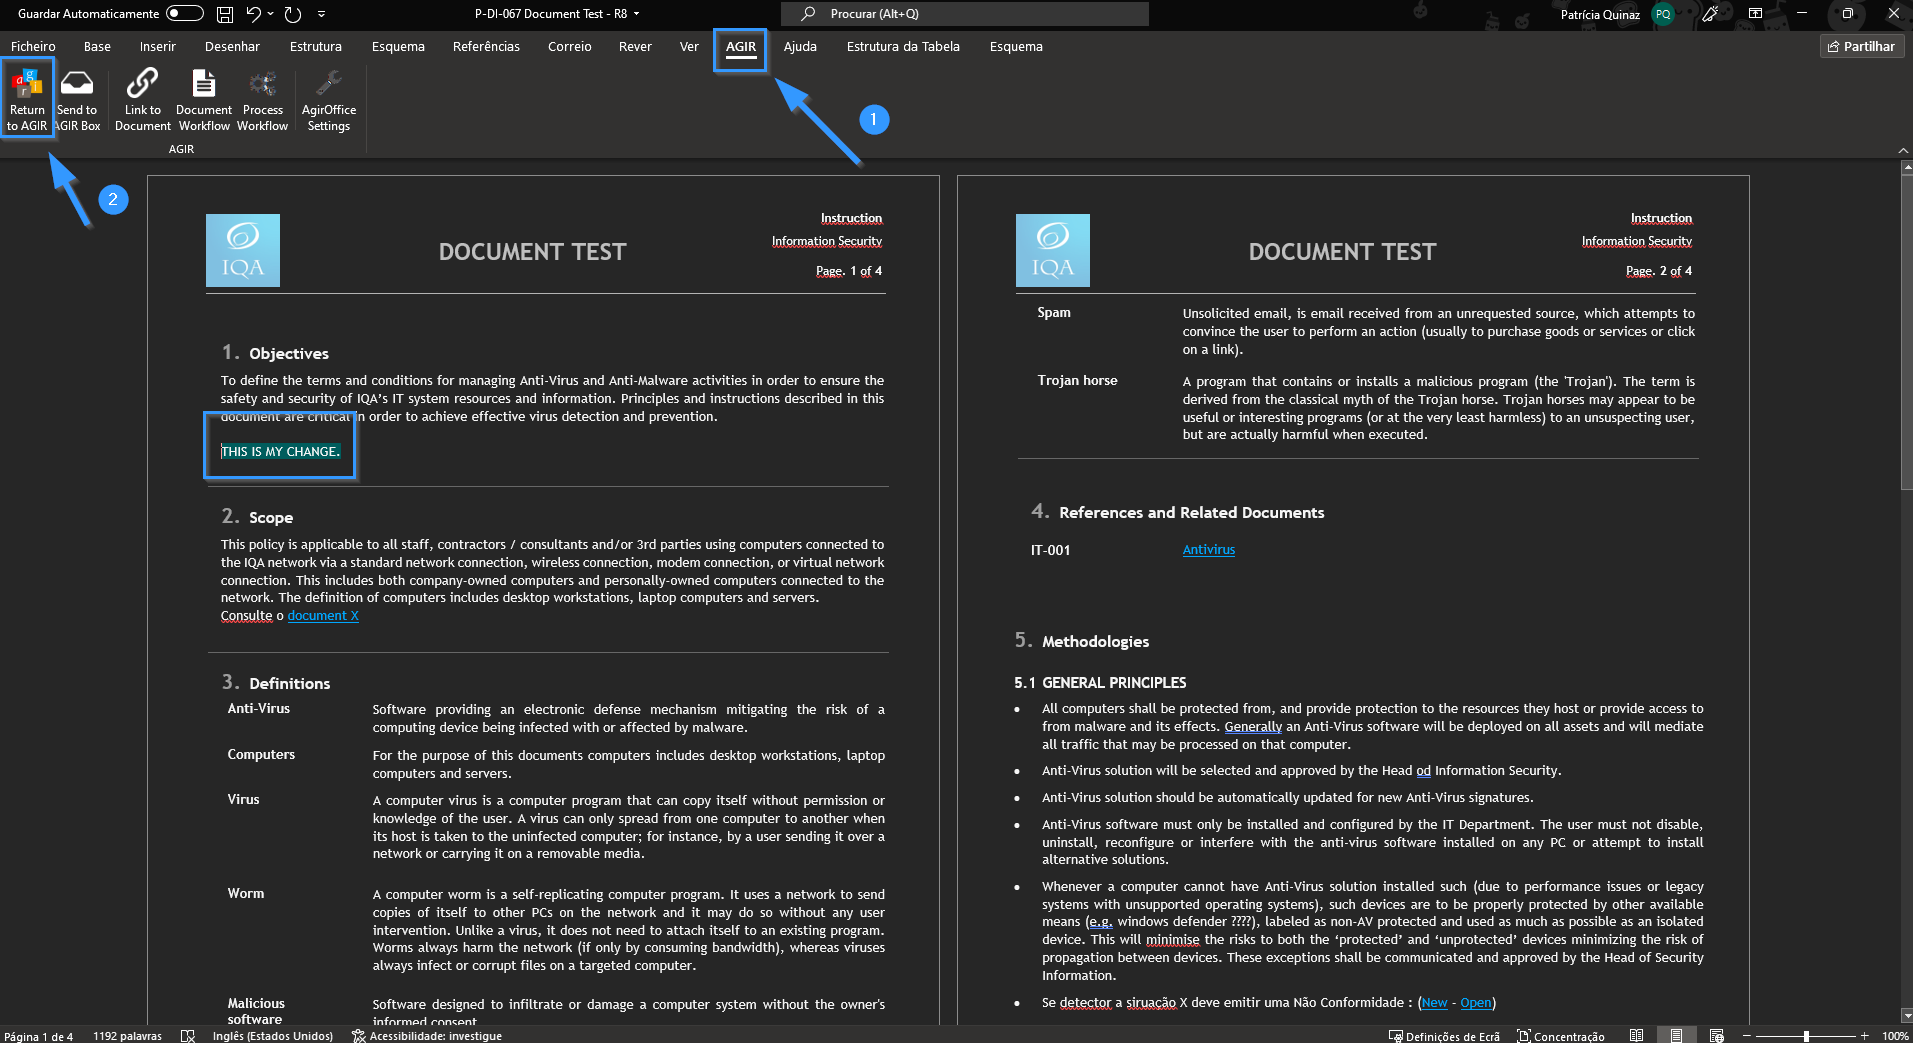Screen dimensions: 1913x1043
Task: Open the Antivirus reference link
Action: tap(1209, 550)
